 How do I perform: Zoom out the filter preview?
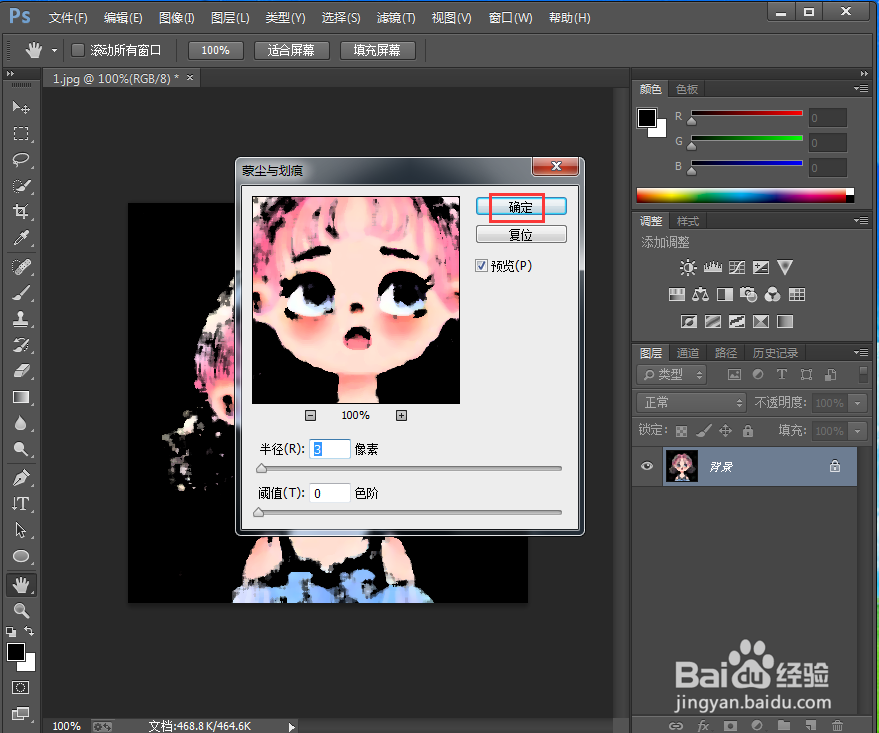tap(311, 415)
